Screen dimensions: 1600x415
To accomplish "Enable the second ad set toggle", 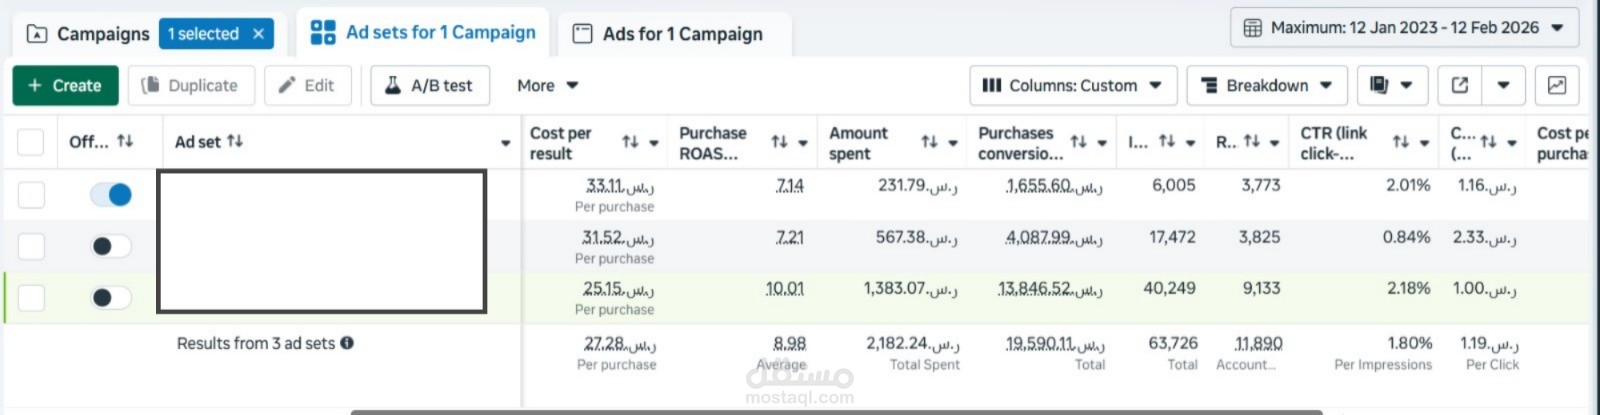I will coord(111,246).
